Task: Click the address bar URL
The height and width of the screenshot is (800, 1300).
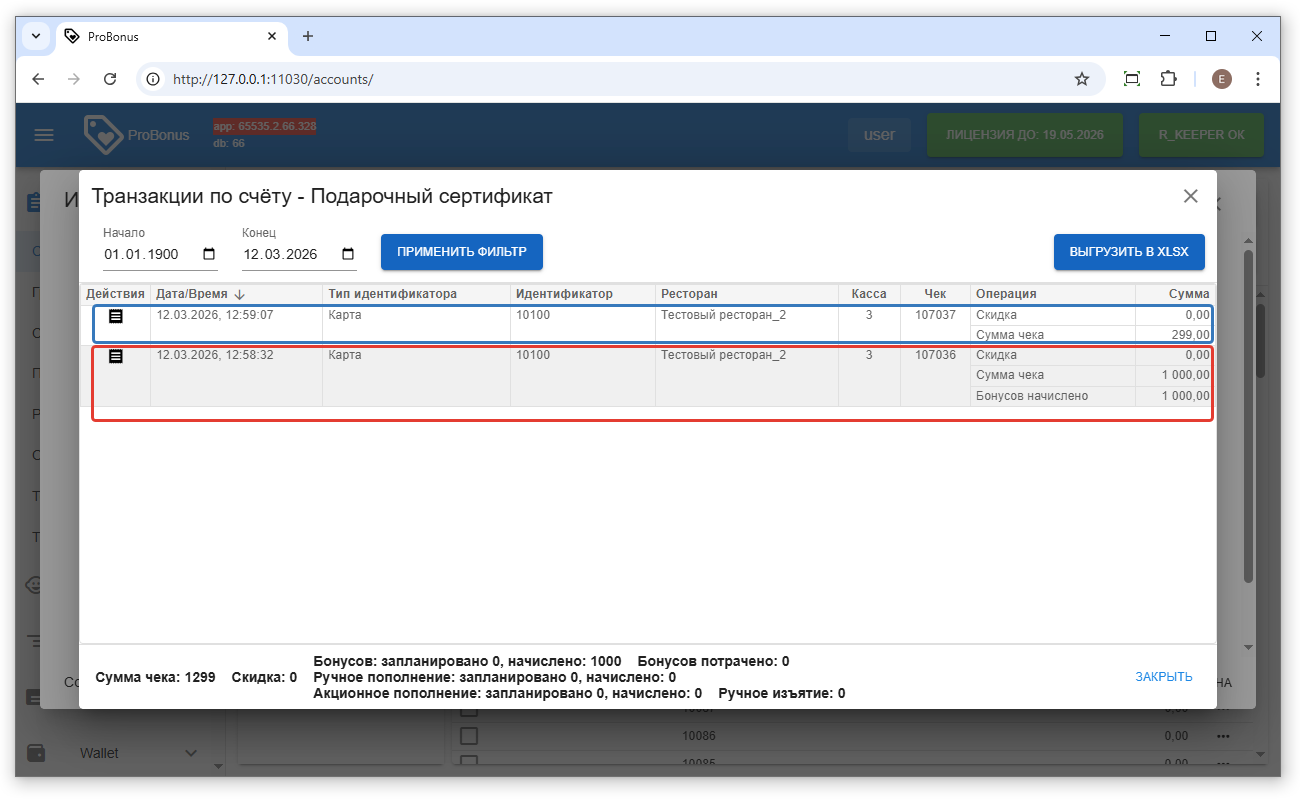Action: (273, 79)
